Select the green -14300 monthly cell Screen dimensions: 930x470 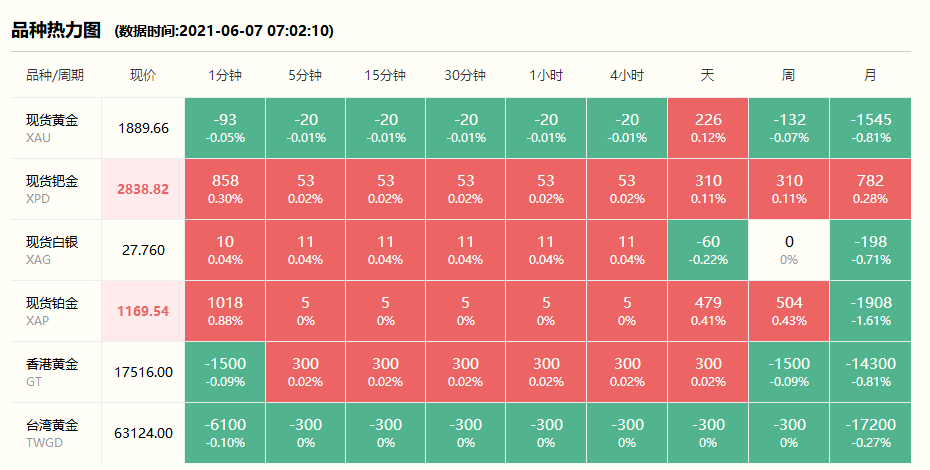click(x=870, y=372)
